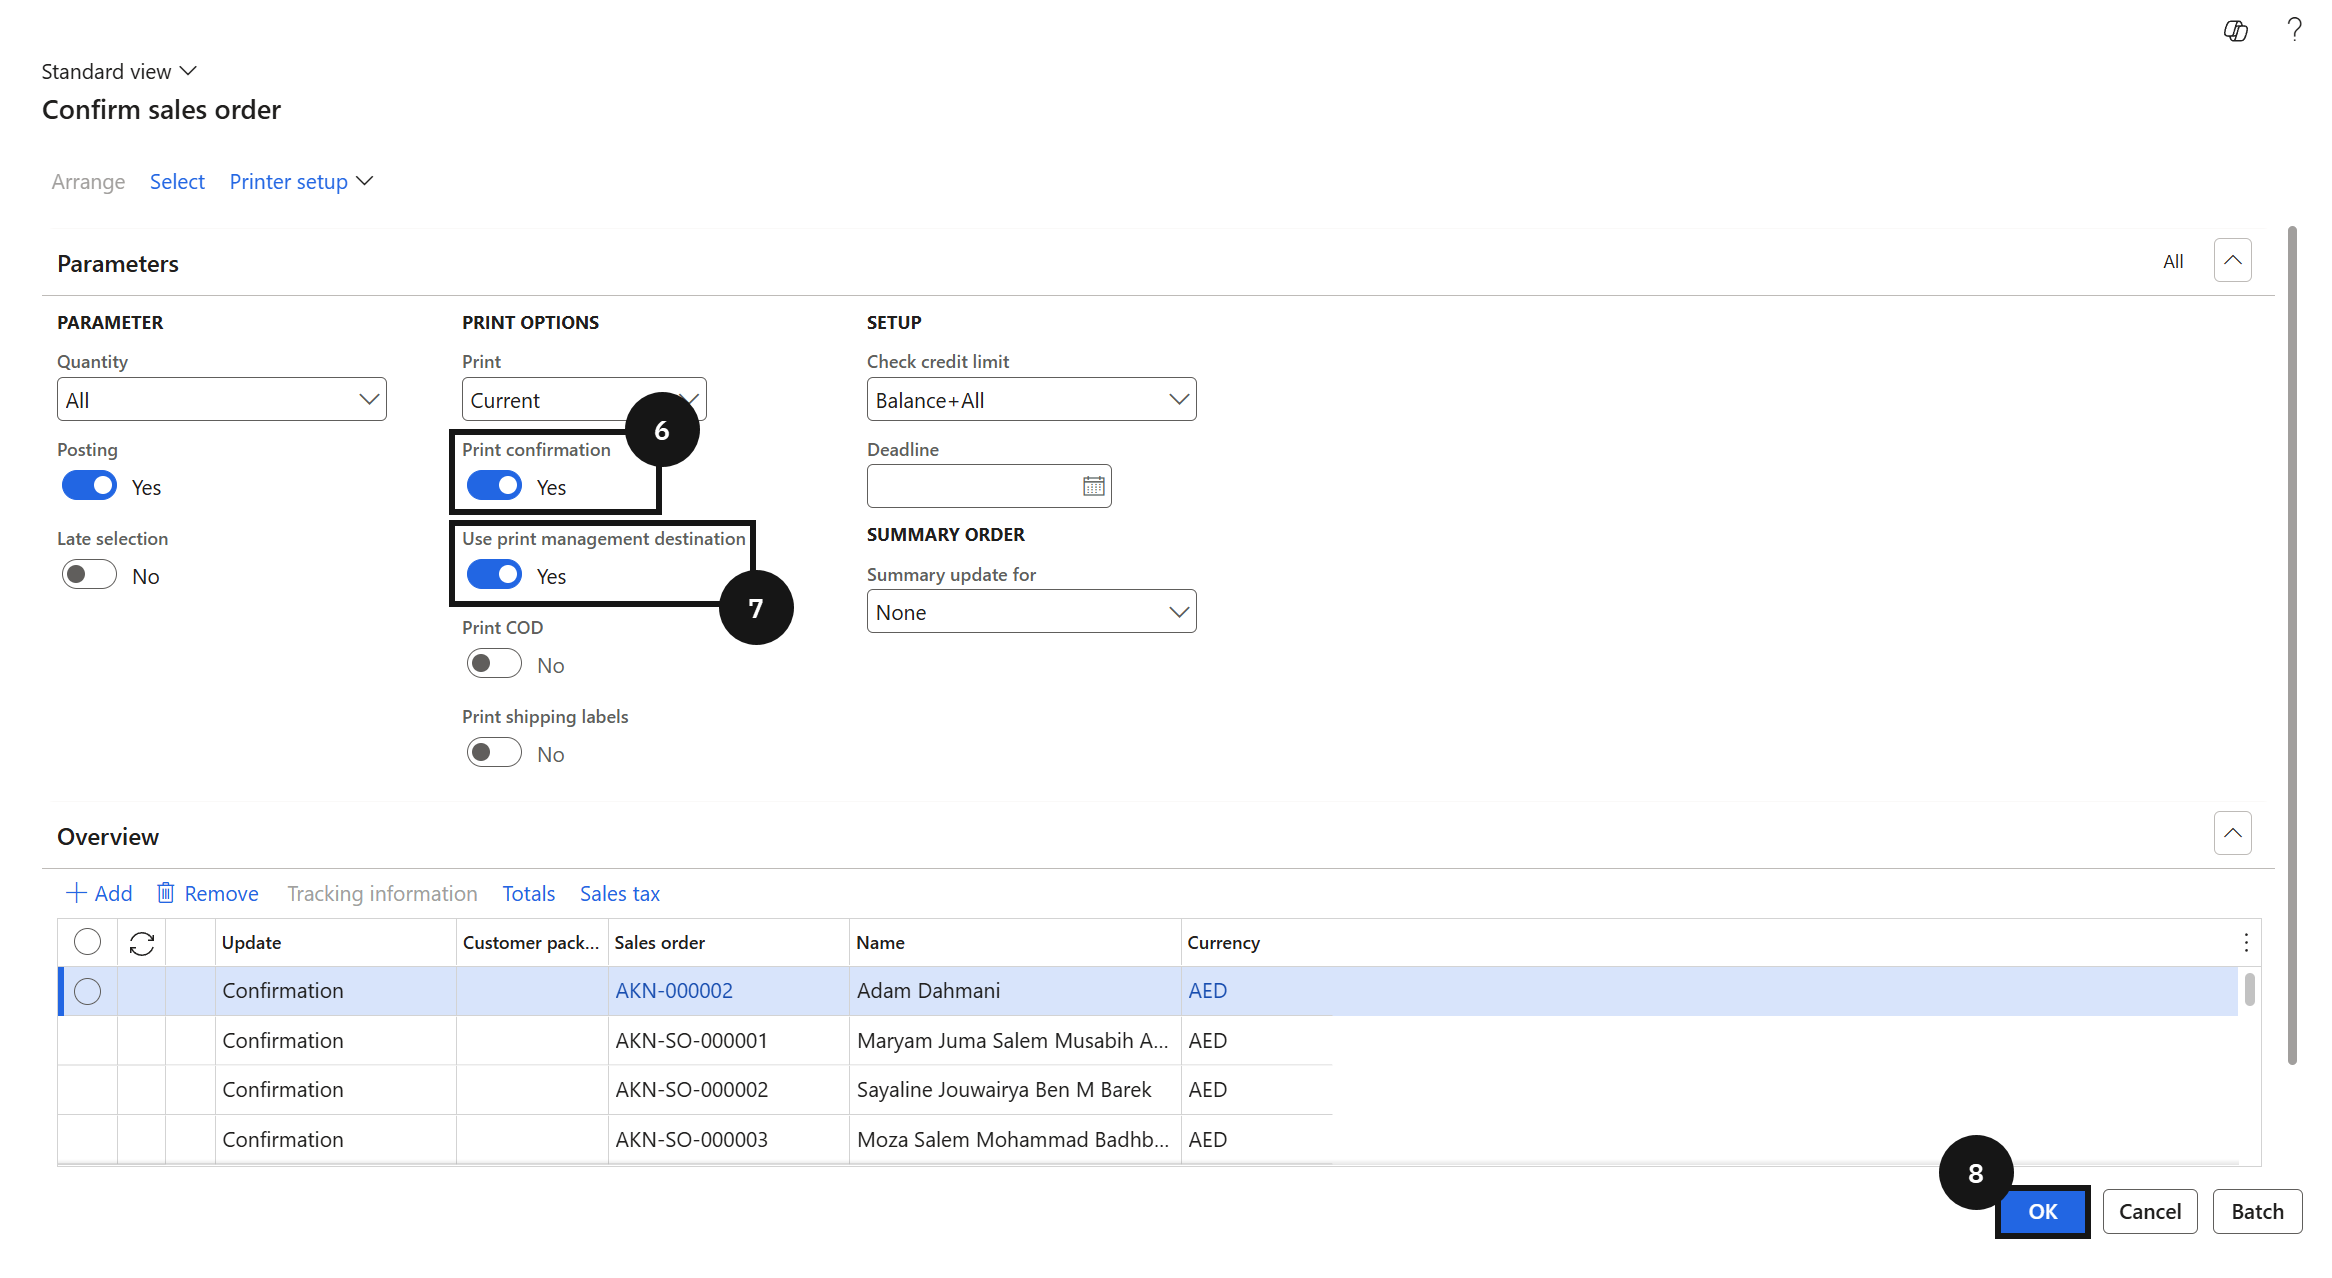The image size is (2332, 1278).
Task: Open Sales tax in Overview toolbar
Action: pos(620,893)
